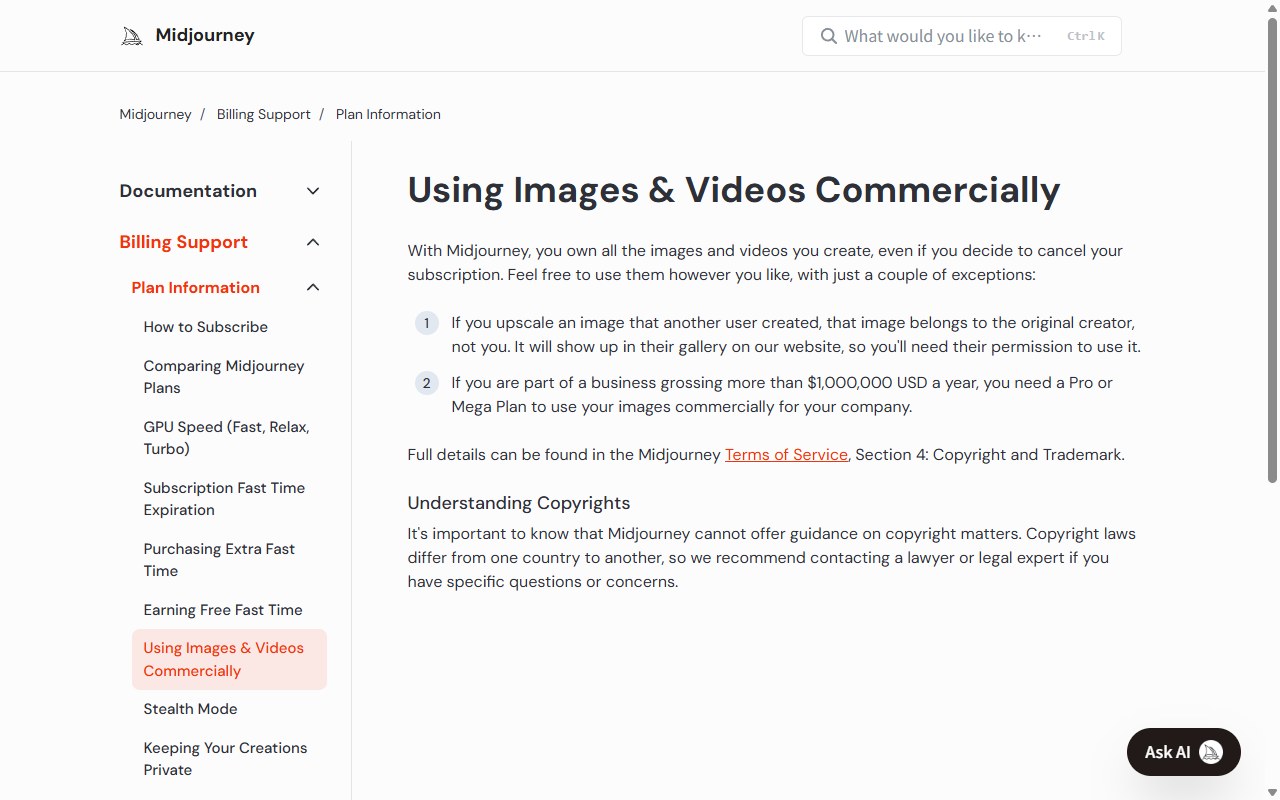Viewport: 1280px width, 800px height.
Task: Open the Terms of Service link
Action: tap(786, 454)
